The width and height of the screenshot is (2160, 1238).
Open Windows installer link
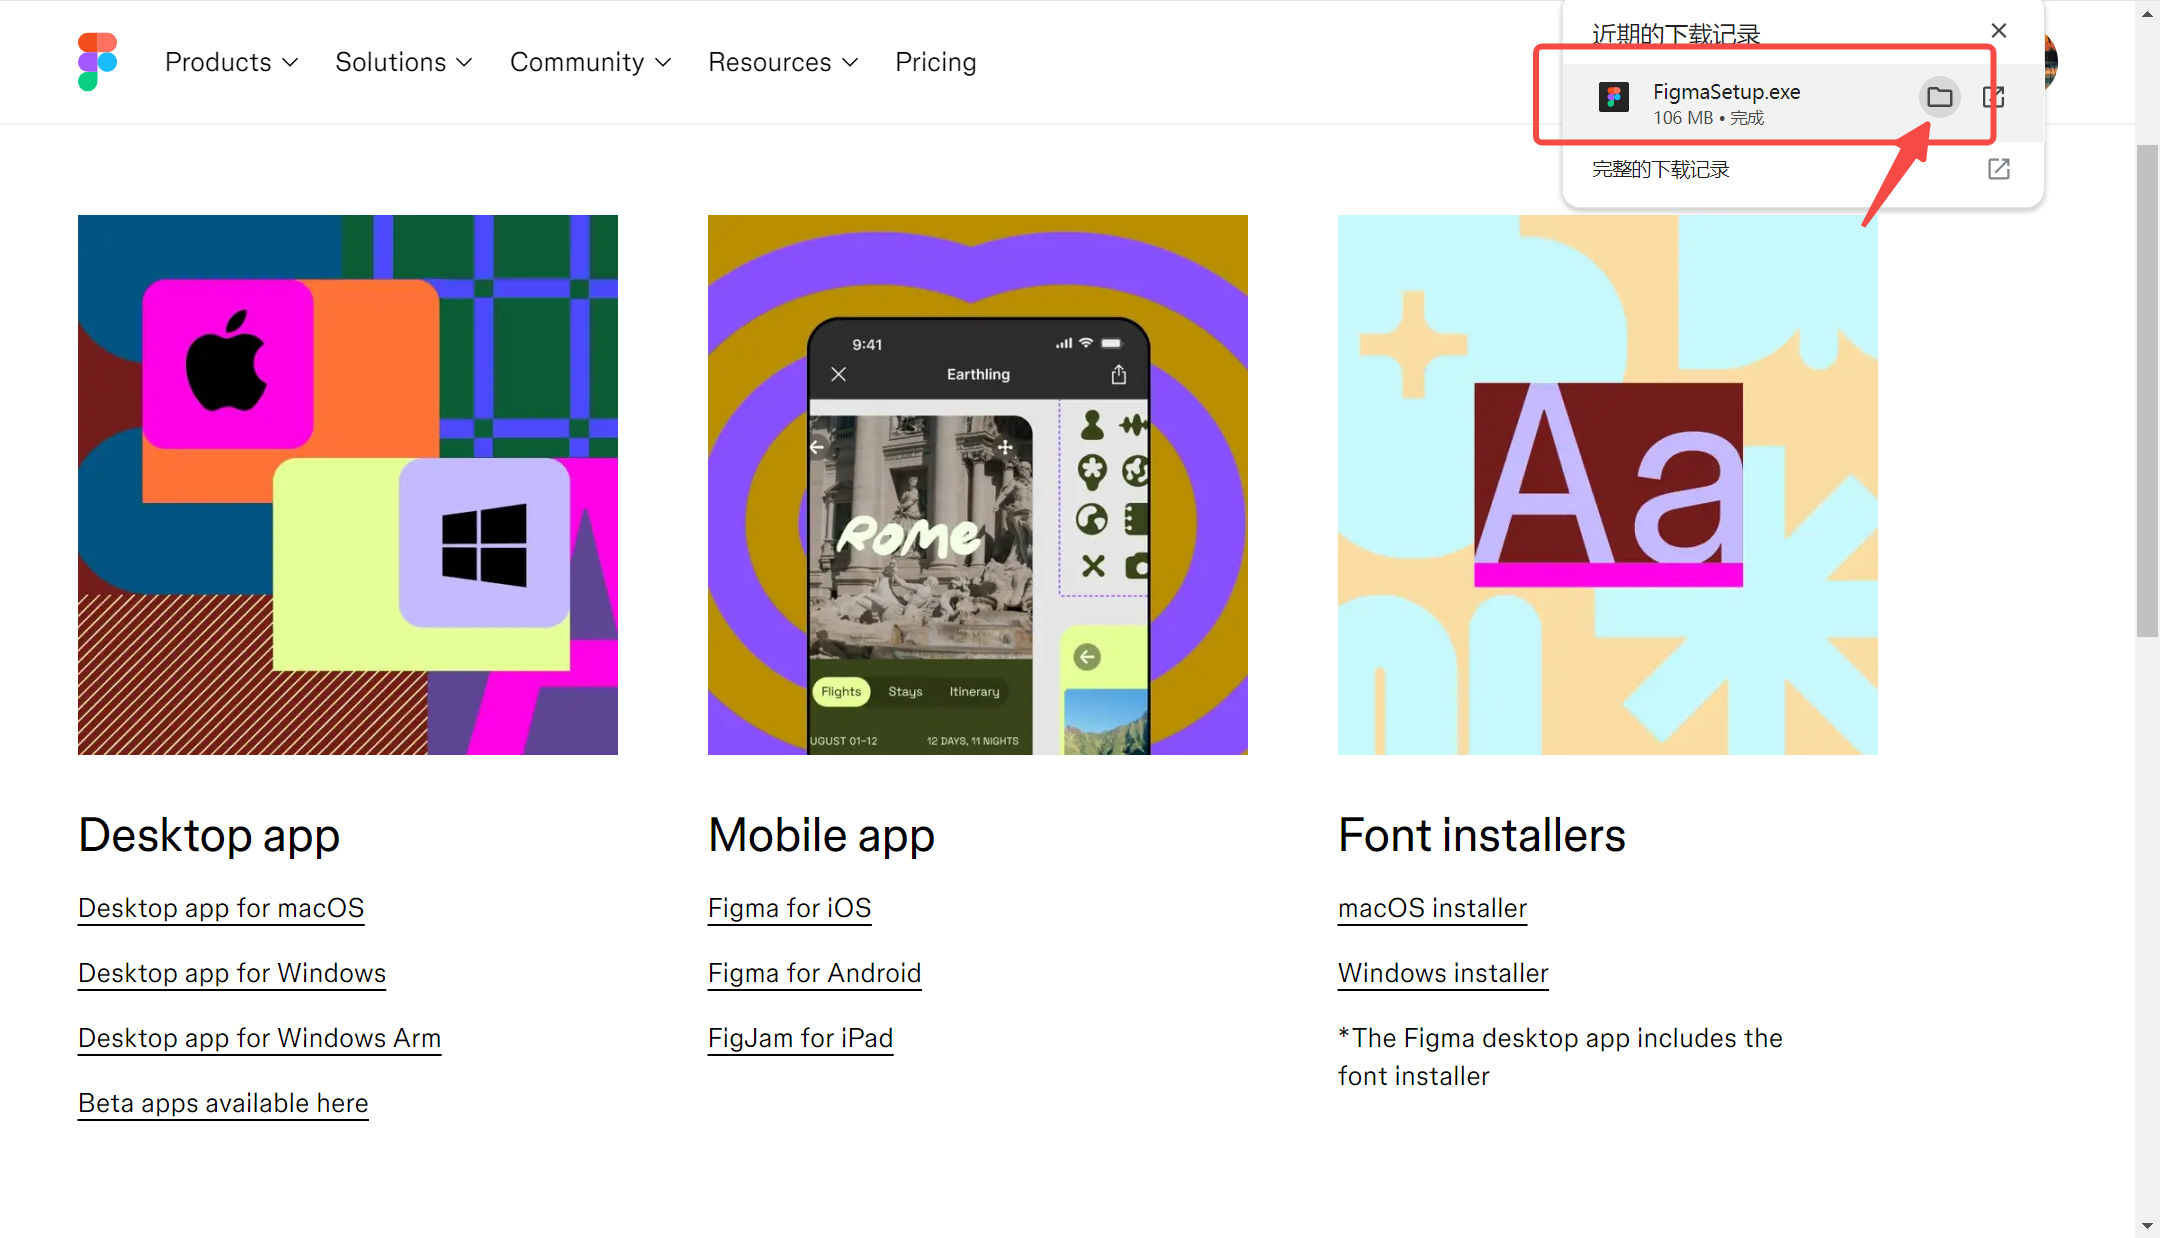click(x=1443, y=973)
